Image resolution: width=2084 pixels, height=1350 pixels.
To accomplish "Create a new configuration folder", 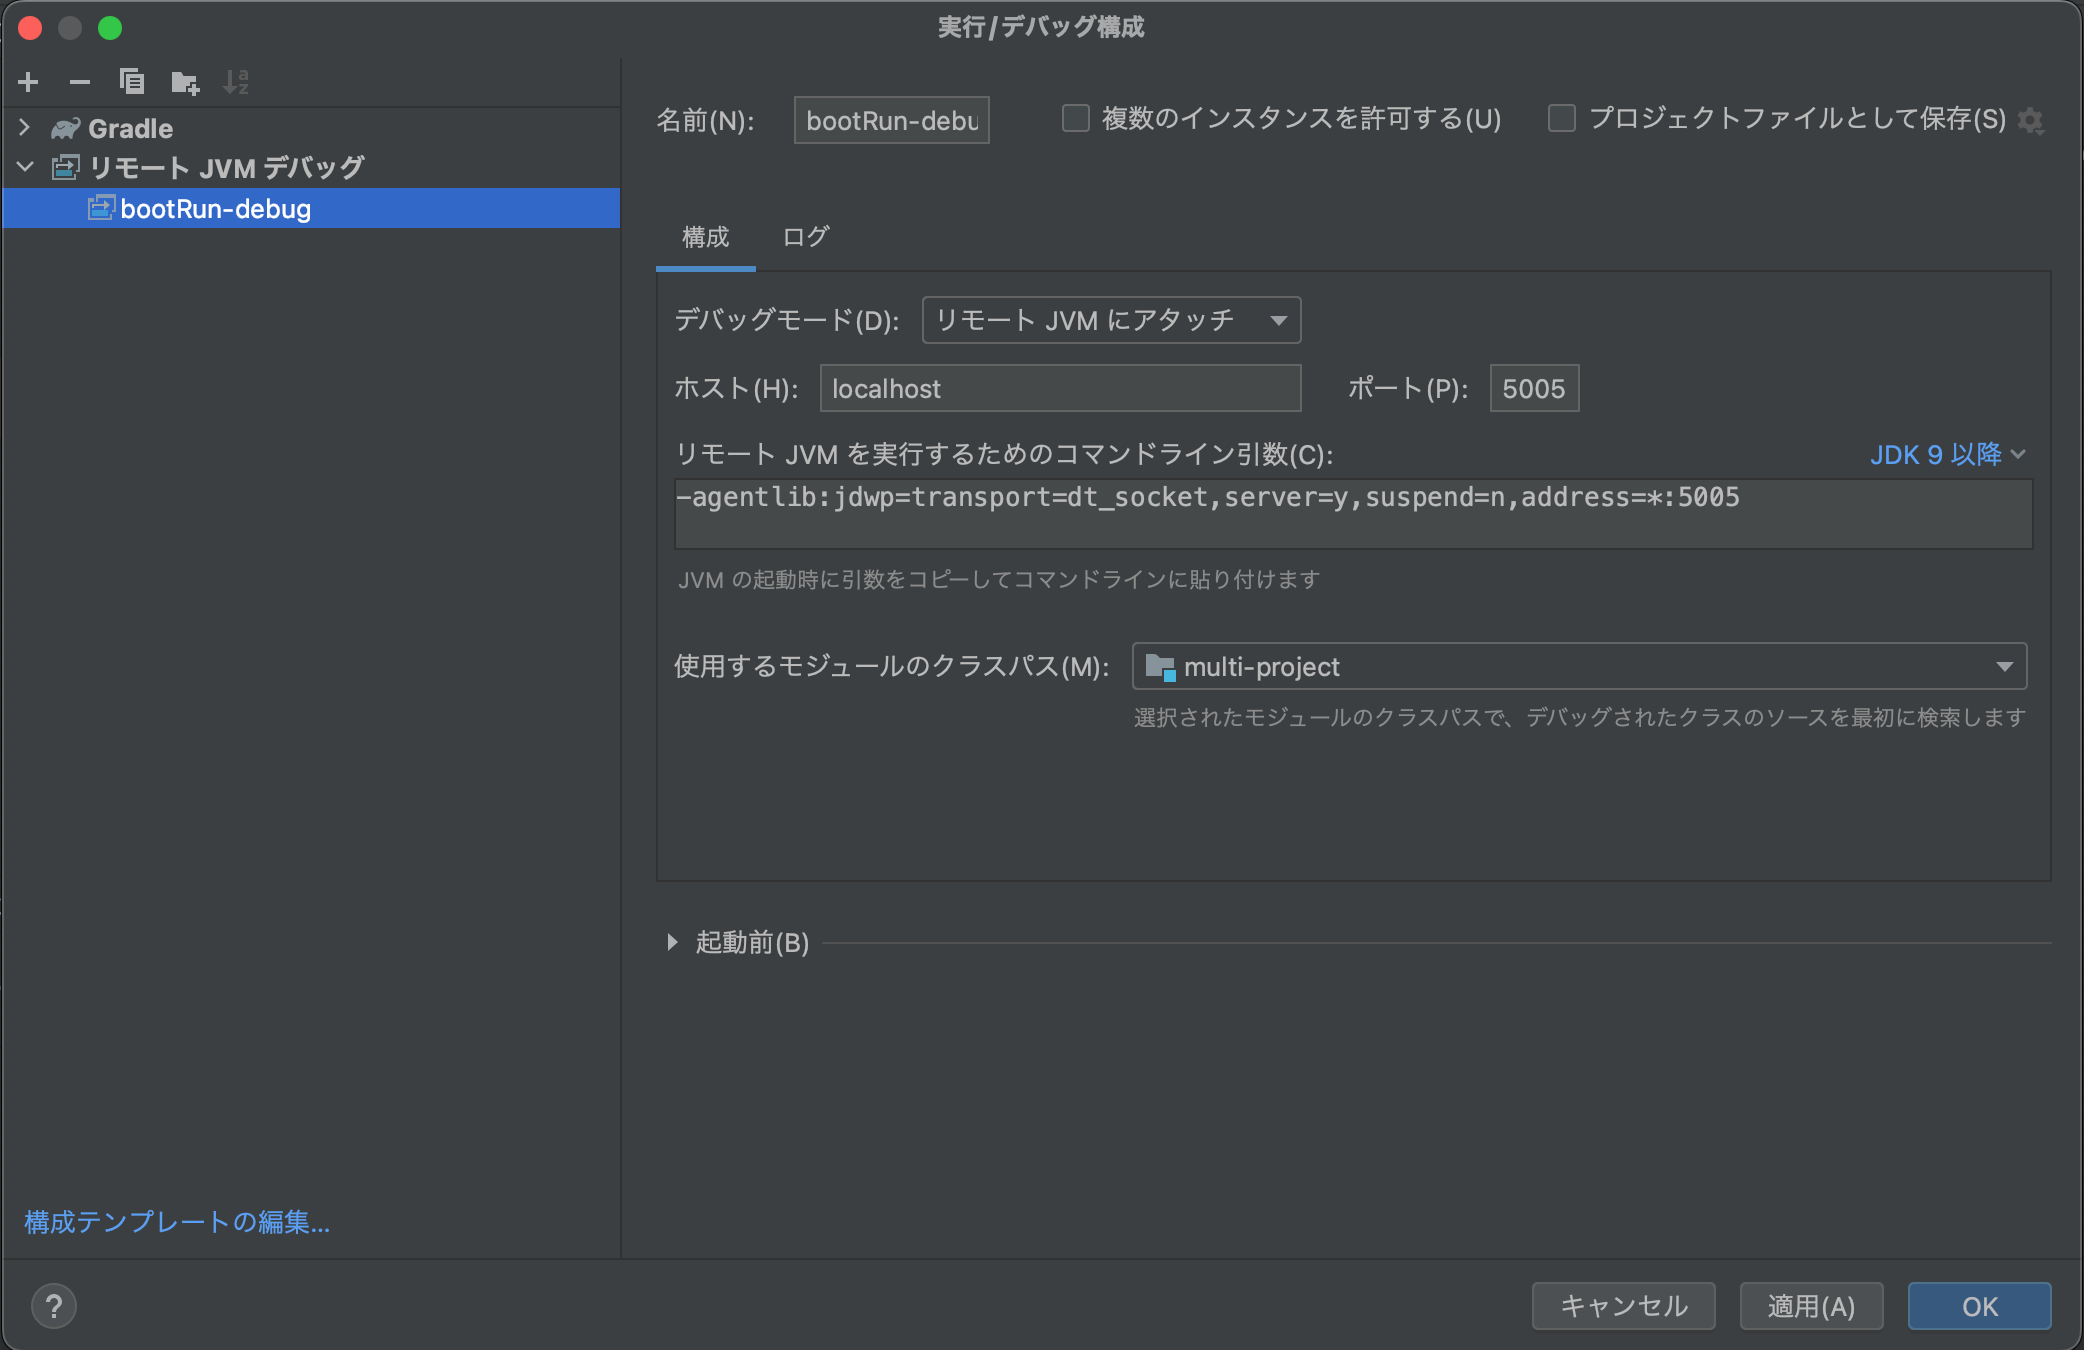I will coord(184,82).
